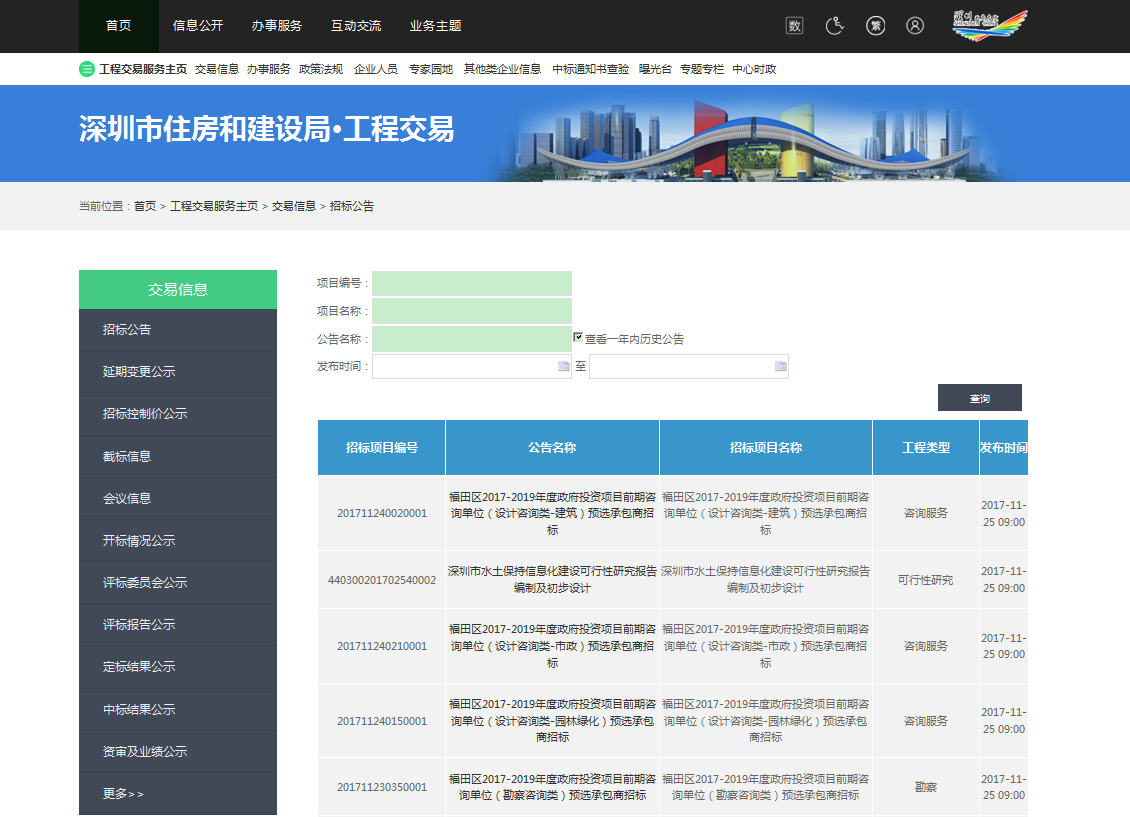Viewport: 1130px width, 817px height.
Task: Open the user account icon
Action: click(915, 26)
